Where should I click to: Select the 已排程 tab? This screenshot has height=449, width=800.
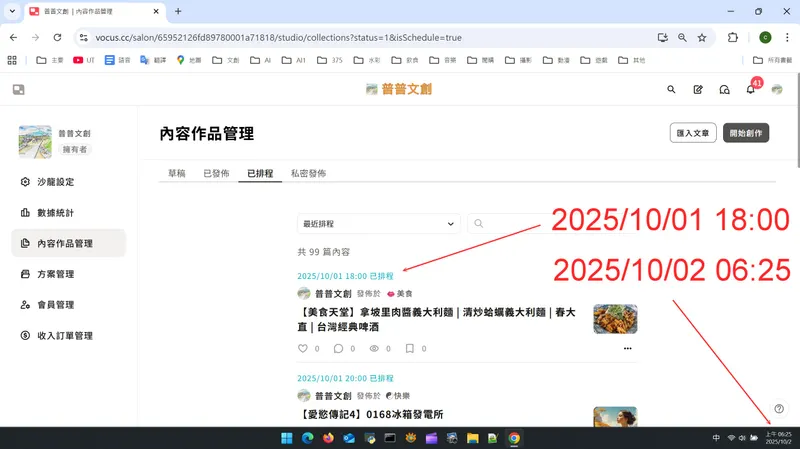click(x=260, y=173)
